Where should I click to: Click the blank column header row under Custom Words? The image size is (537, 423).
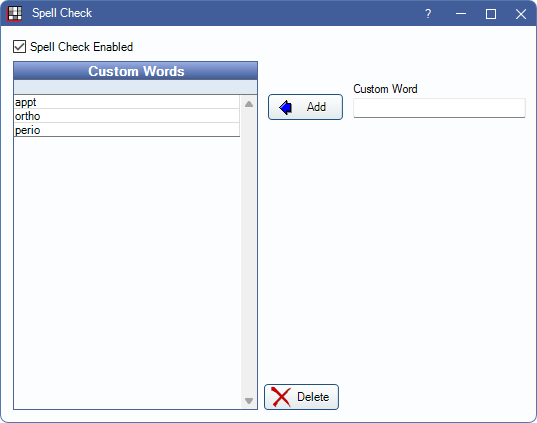(136, 87)
